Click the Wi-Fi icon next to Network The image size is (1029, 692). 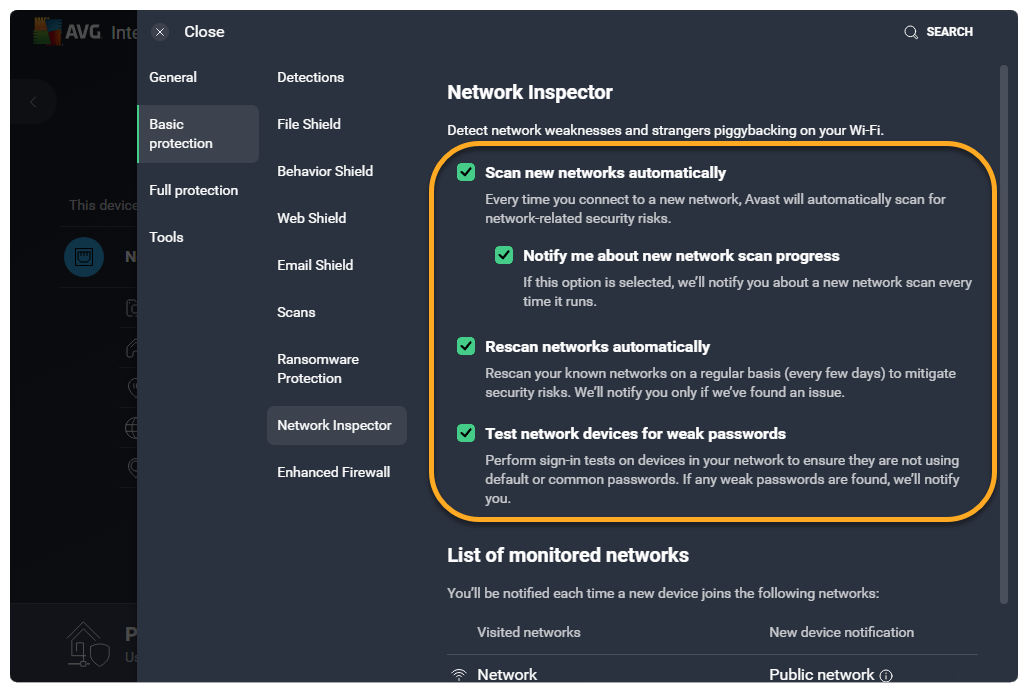pos(459,675)
